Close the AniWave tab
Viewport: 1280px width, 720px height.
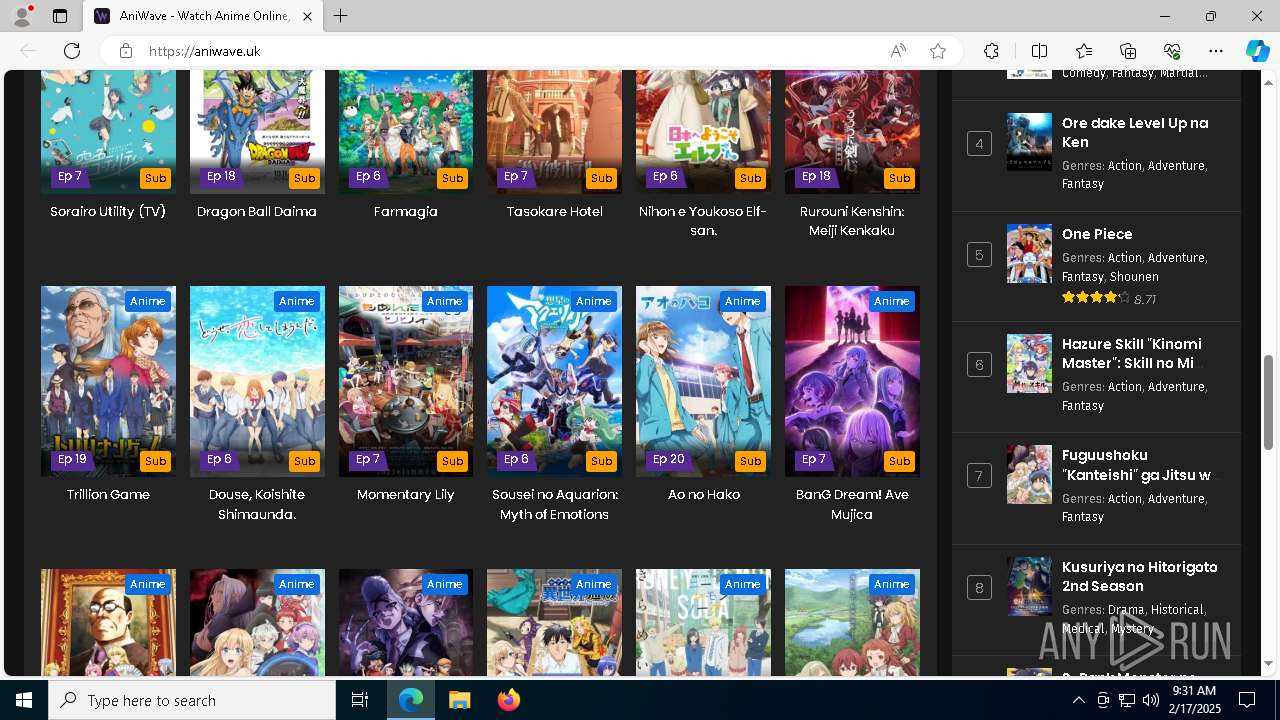pos(308,16)
